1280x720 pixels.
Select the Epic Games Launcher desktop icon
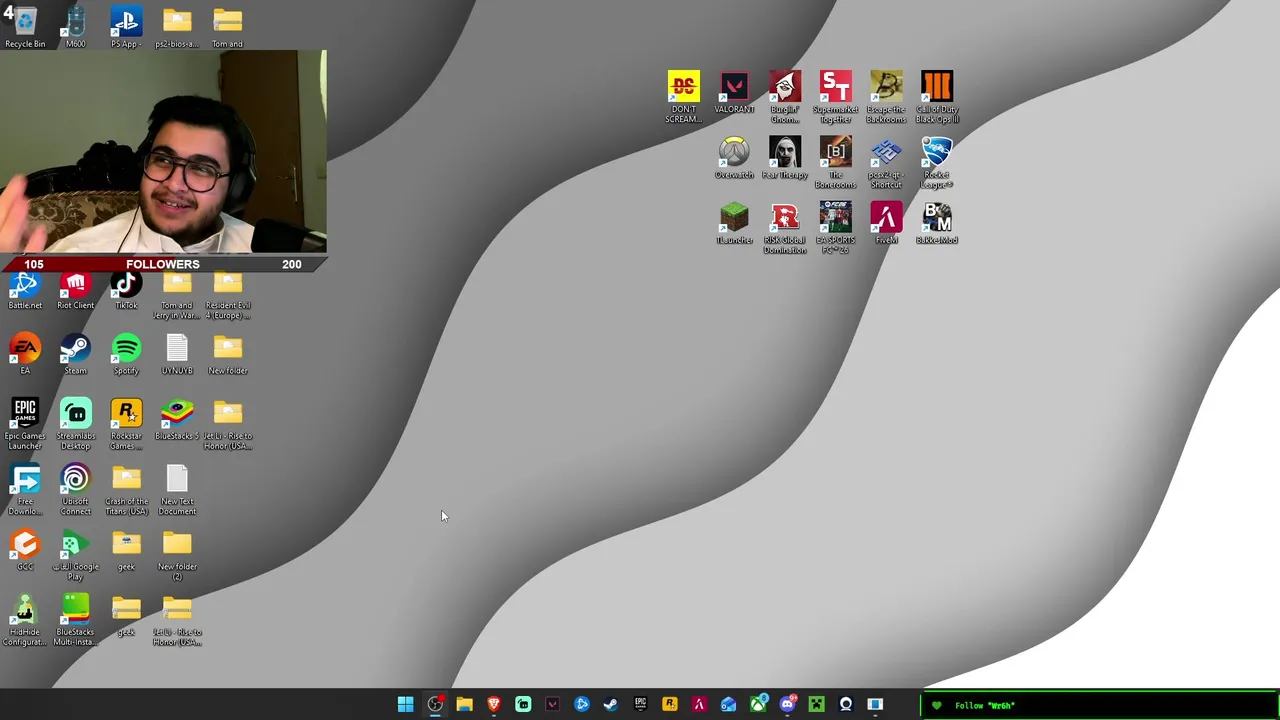(x=25, y=424)
